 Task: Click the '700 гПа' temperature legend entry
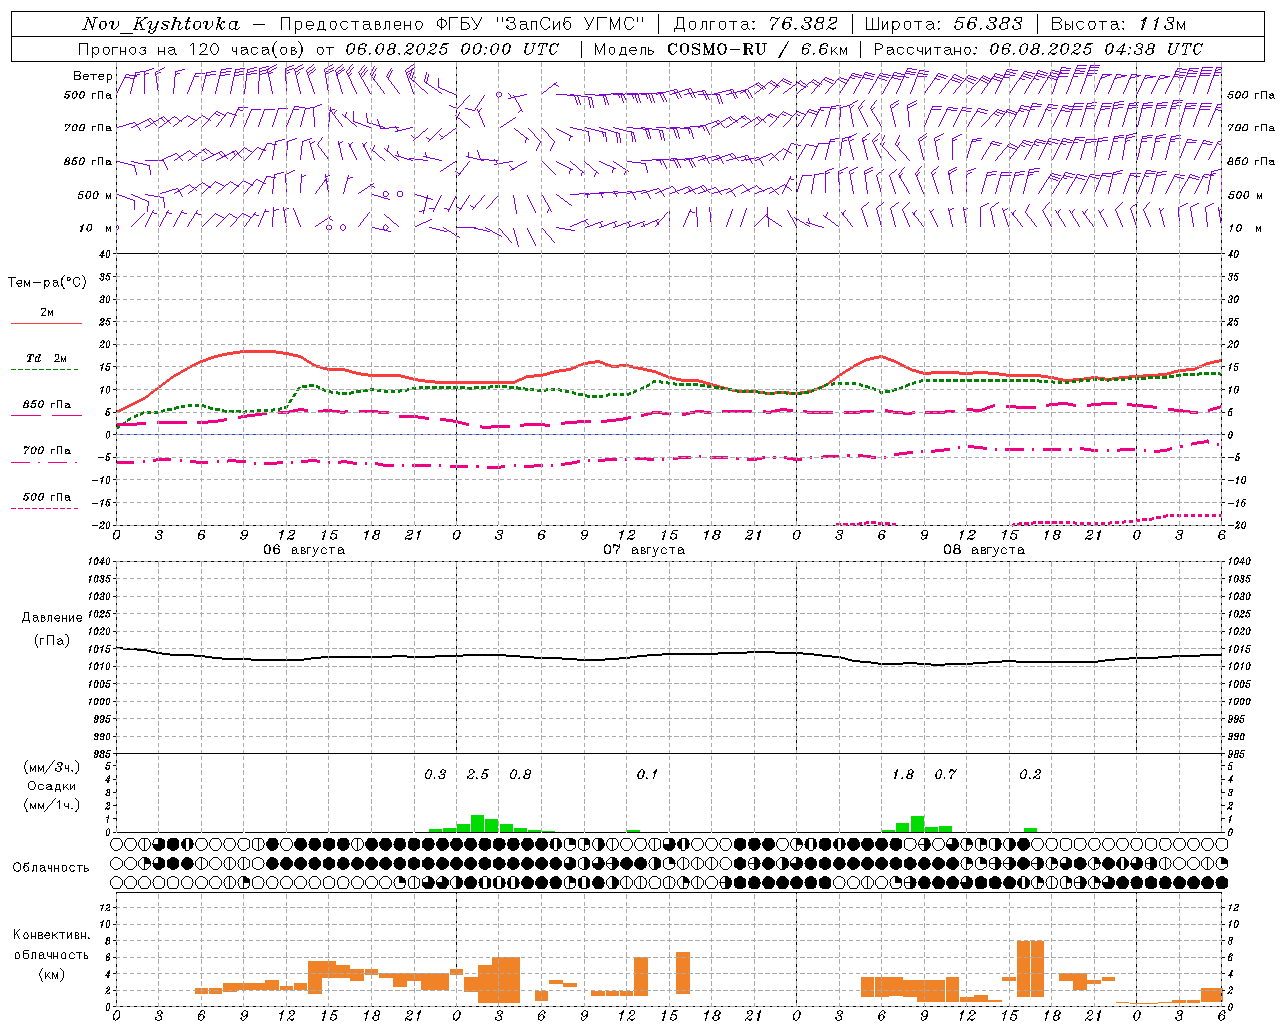(x=47, y=451)
